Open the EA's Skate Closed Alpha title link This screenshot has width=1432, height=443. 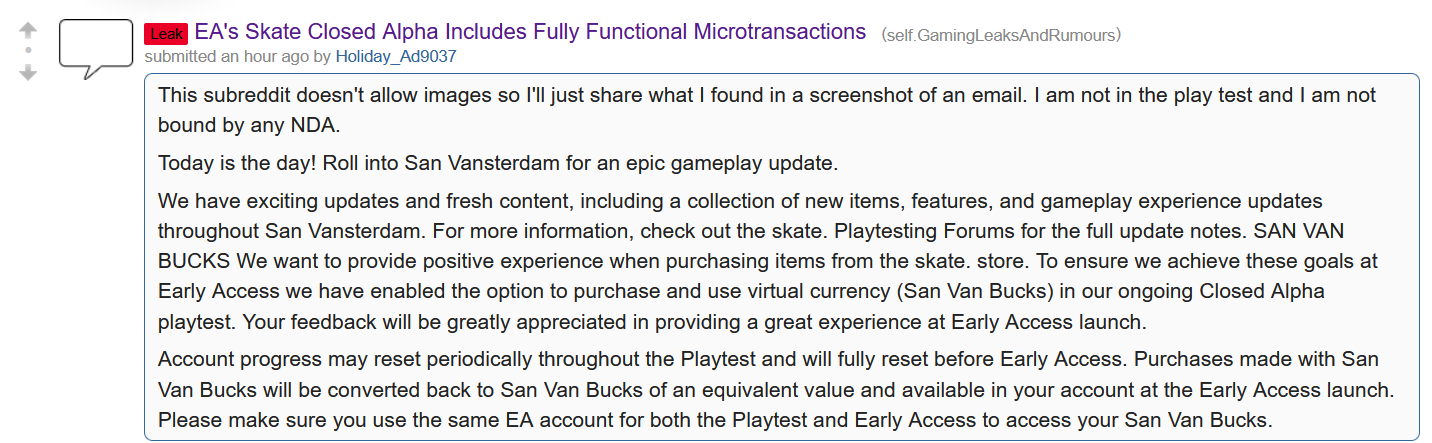(x=530, y=32)
